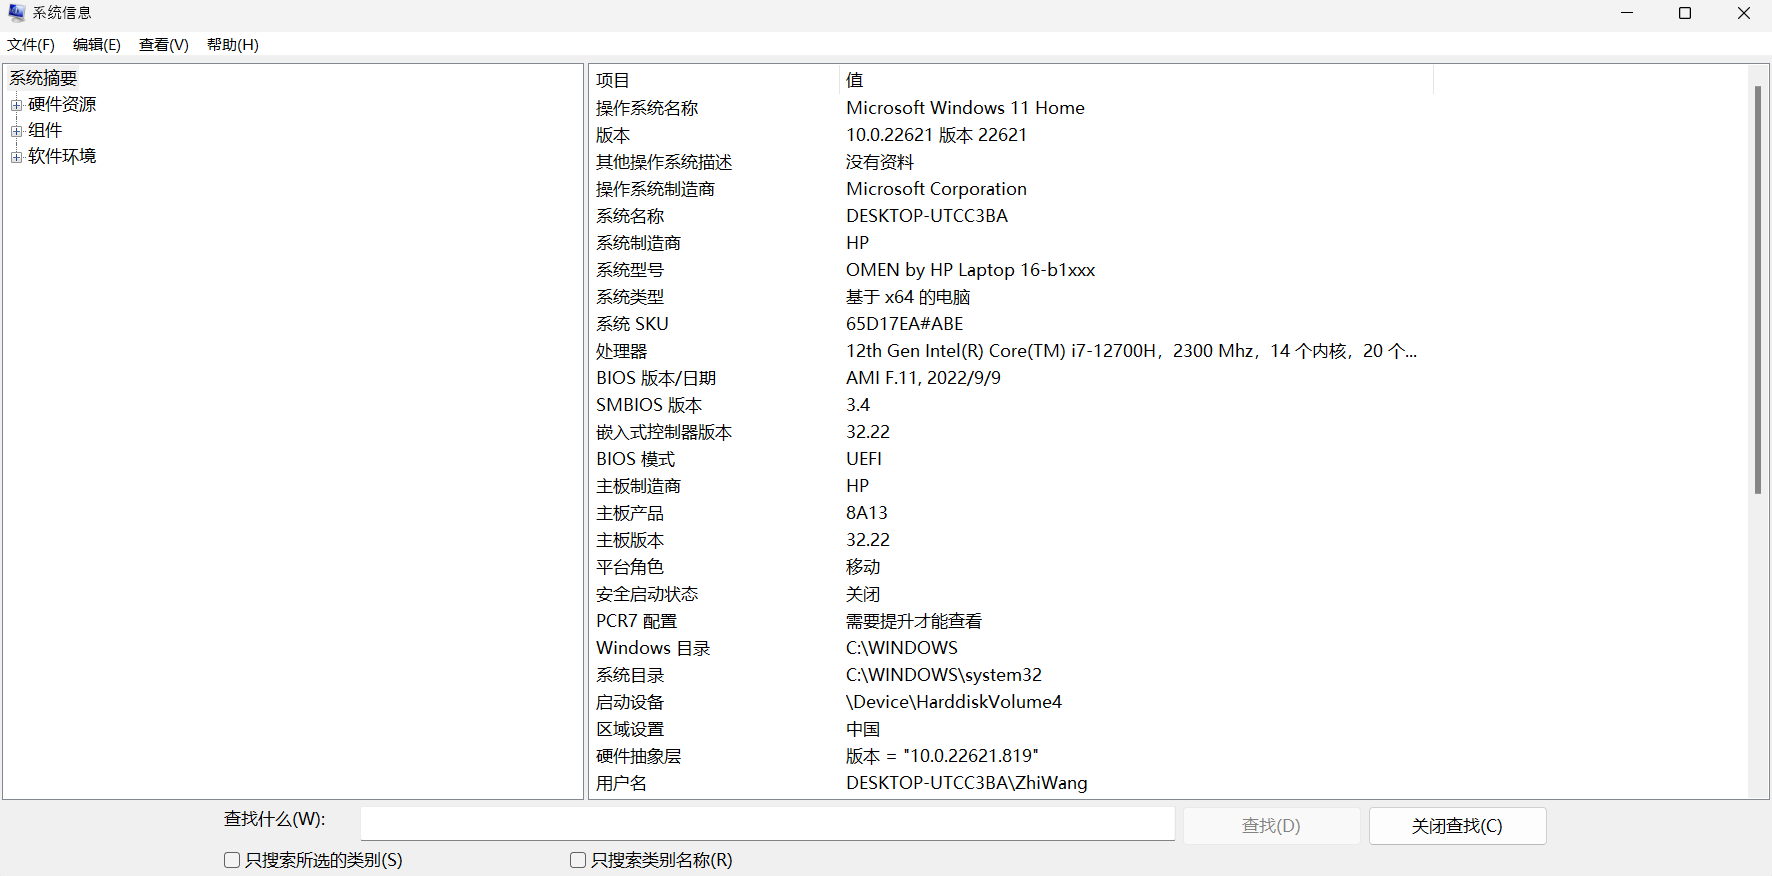Click the 关闭查找(C) button
The height and width of the screenshot is (876, 1772).
coord(1457,826)
